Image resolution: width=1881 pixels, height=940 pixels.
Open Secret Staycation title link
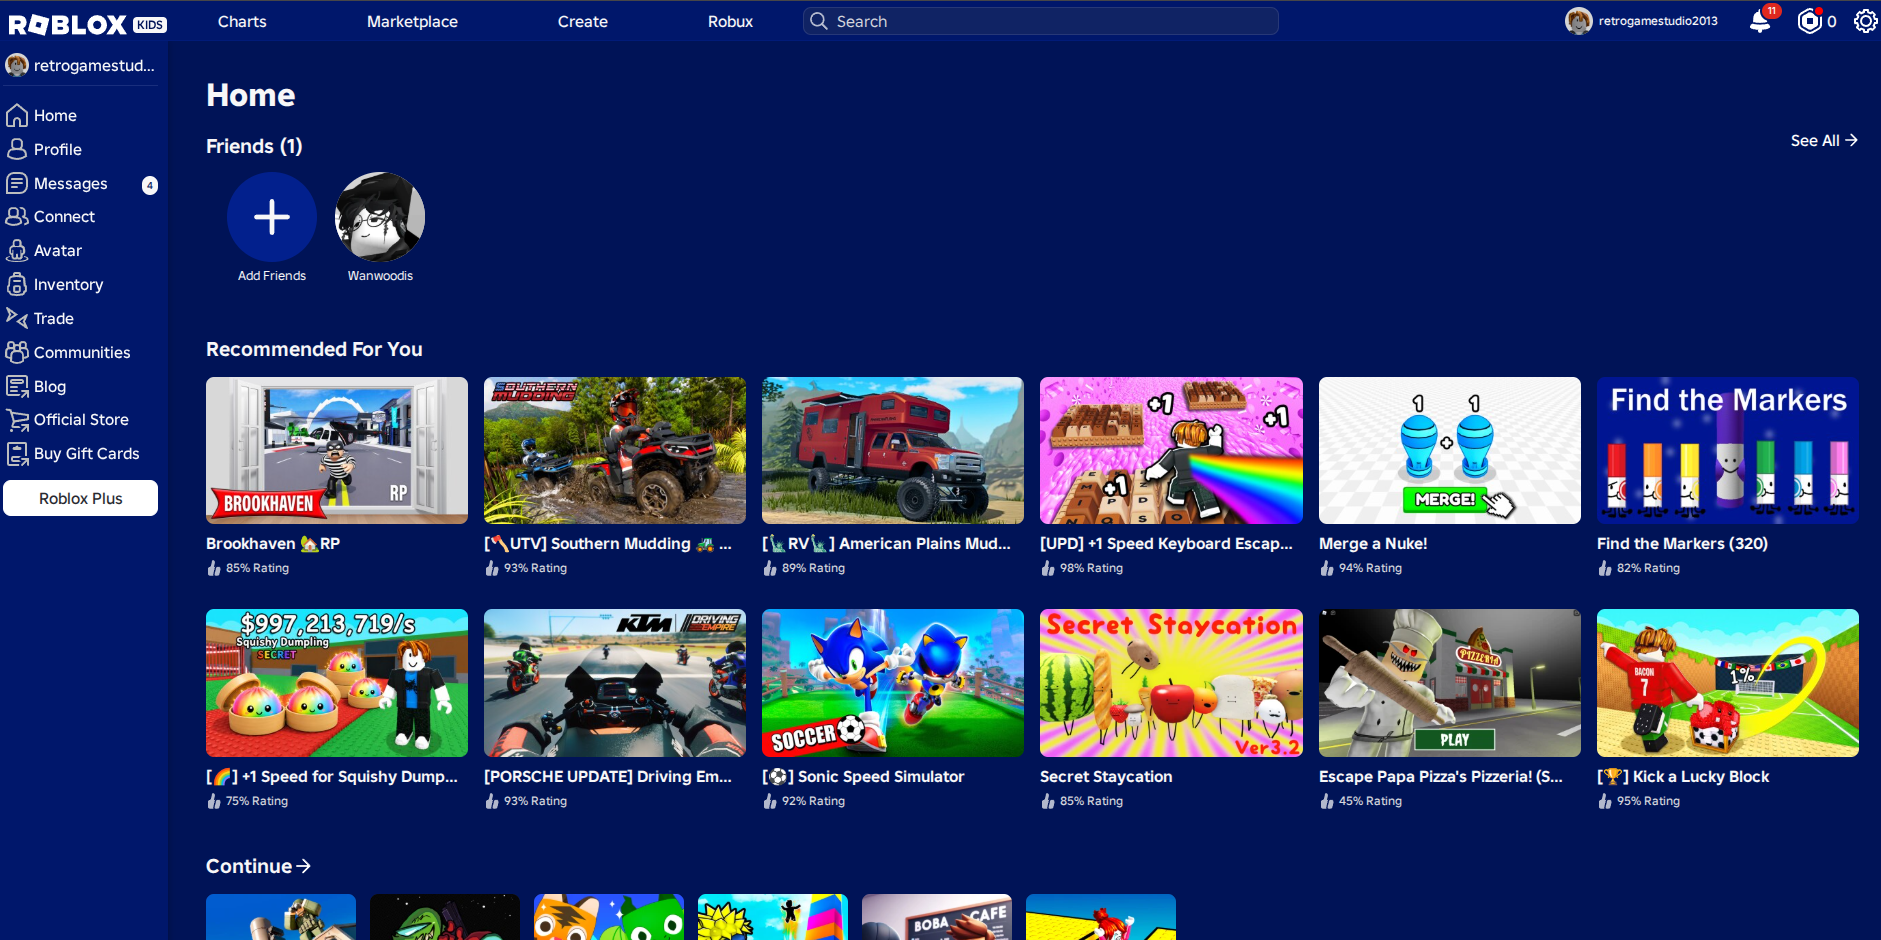tap(1106, 777)
